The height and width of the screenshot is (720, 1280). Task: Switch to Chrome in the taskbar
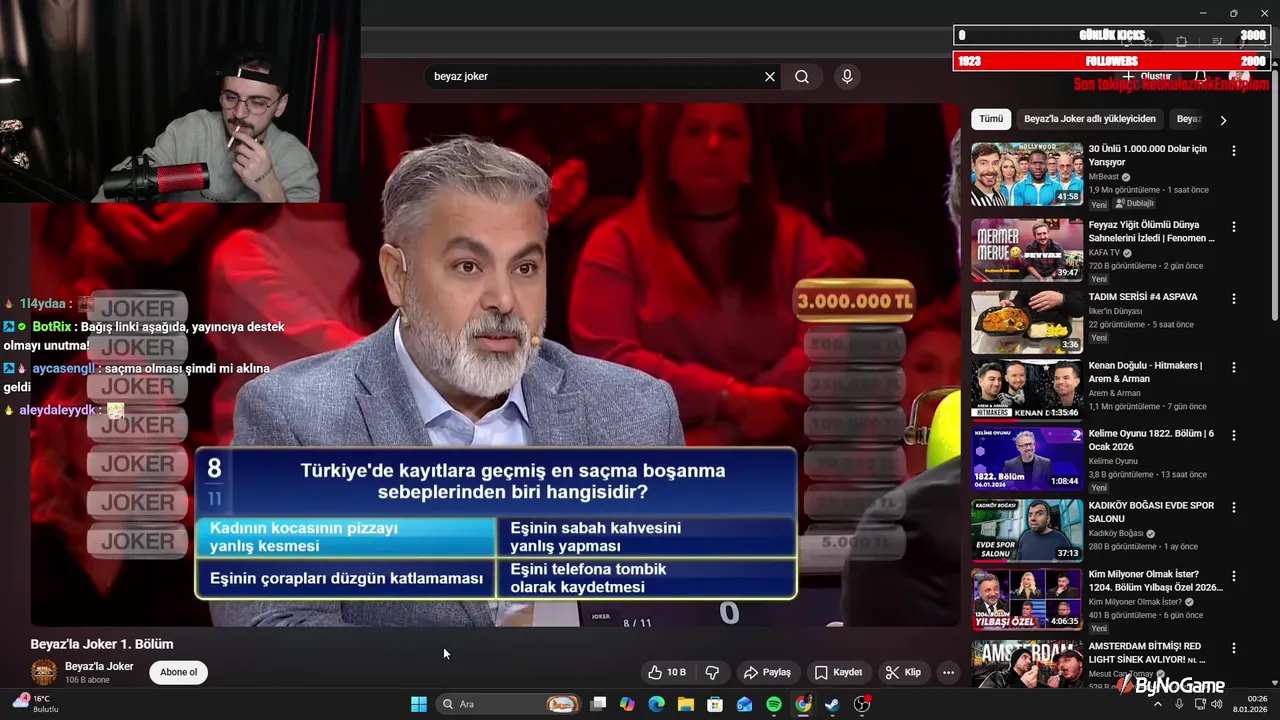pos(803,704)
